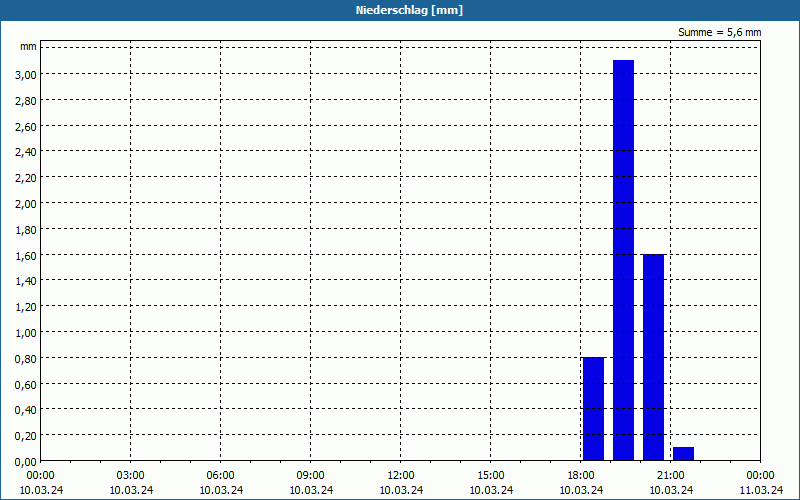Click the 06:00 time axis label
The image size is (800, 500).
[220, 476]
